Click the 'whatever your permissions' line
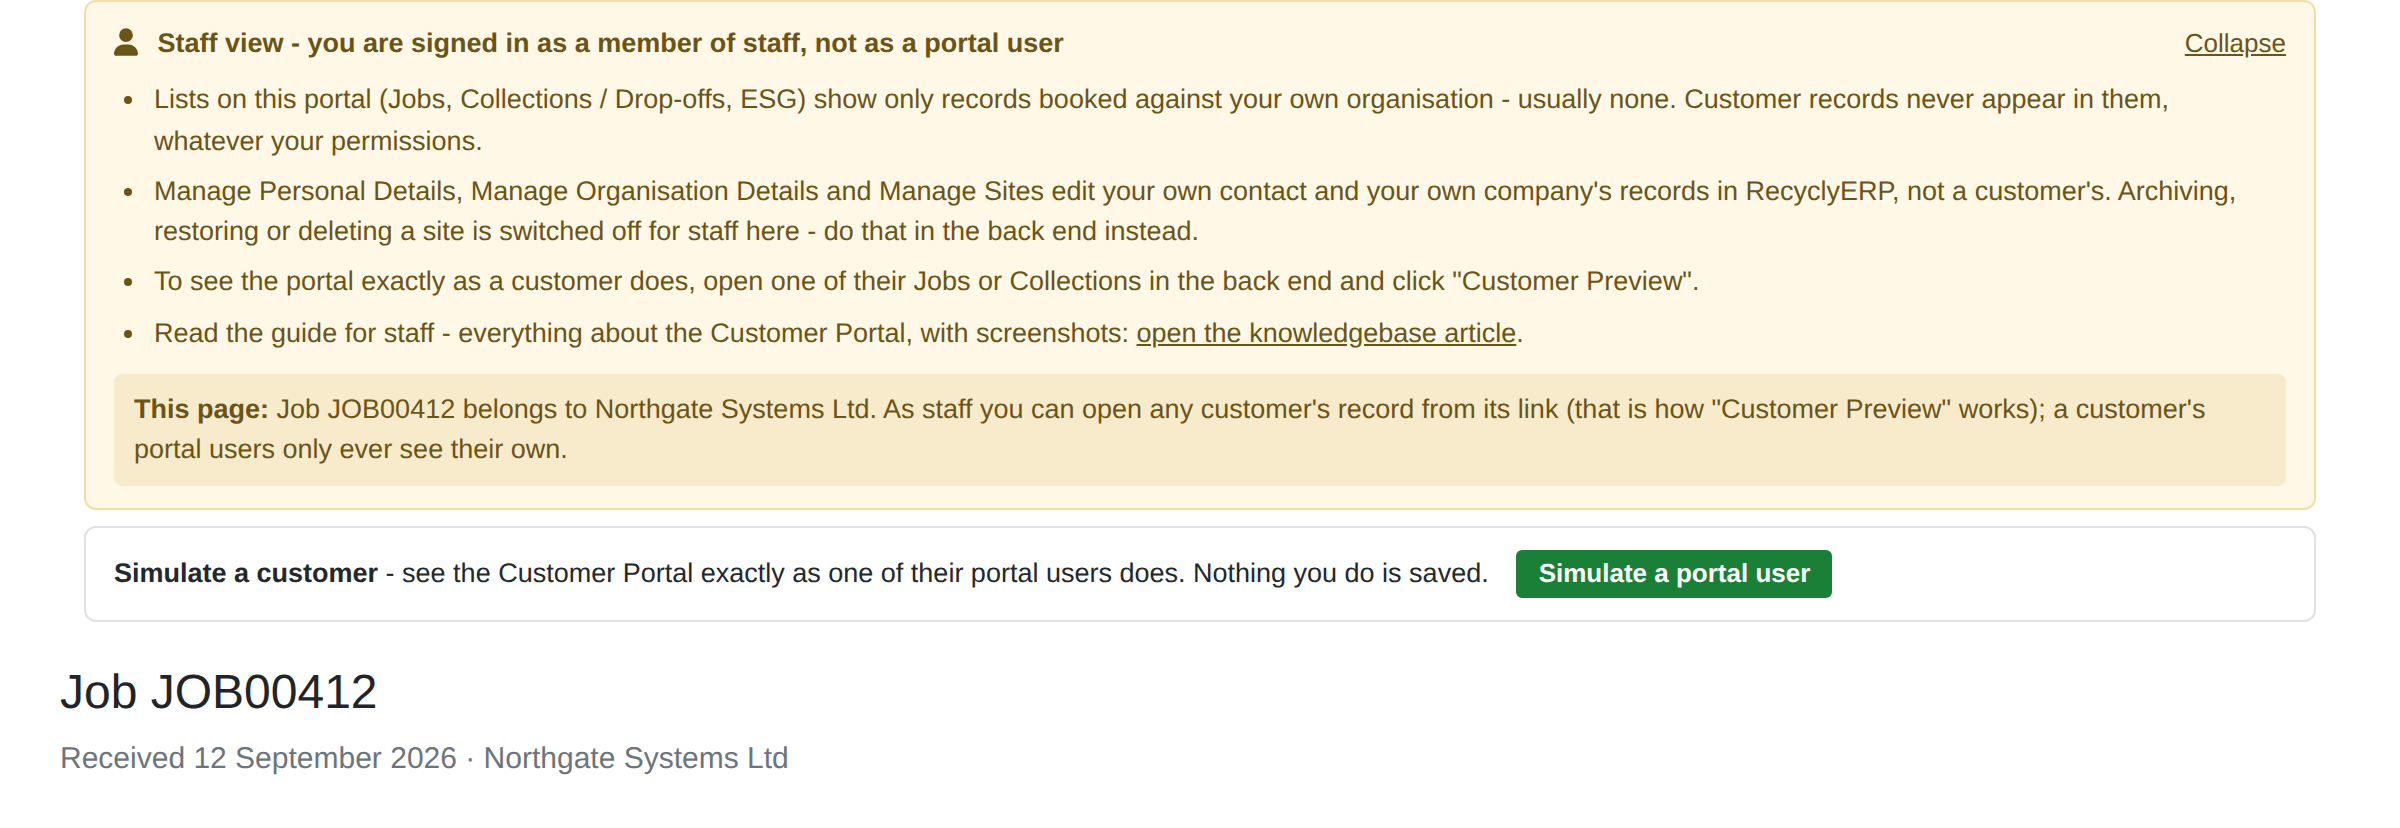This screenshot has width=2400, height=828. pos(318,141)
